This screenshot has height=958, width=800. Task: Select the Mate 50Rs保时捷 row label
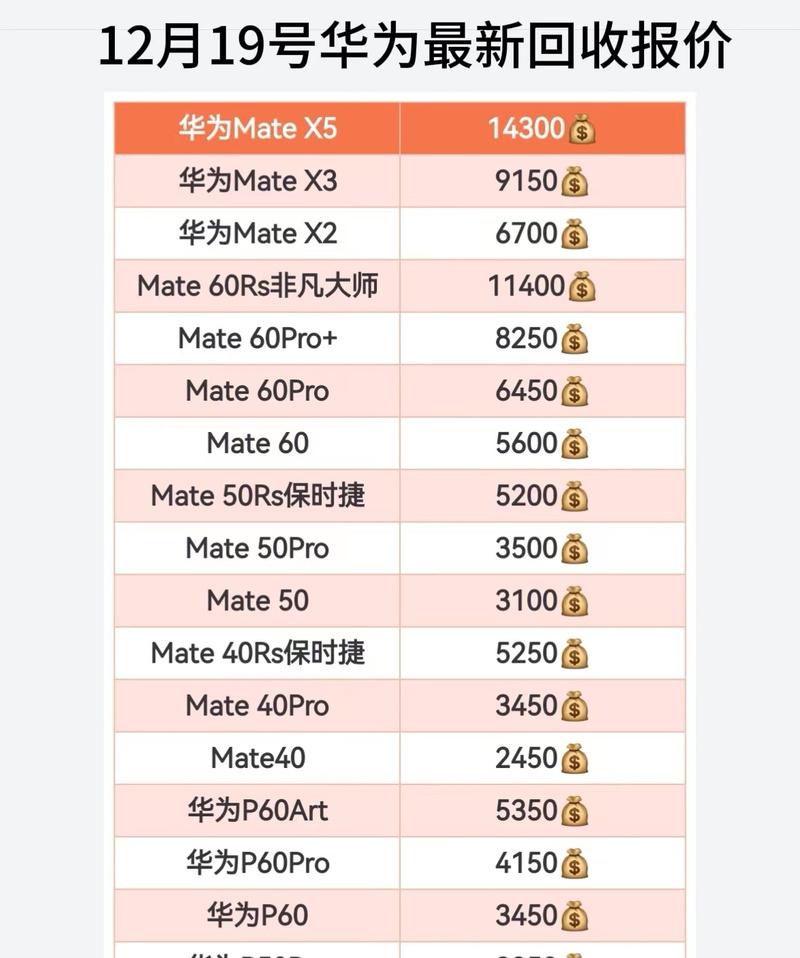pyautogui.click(x=257, y=495)
